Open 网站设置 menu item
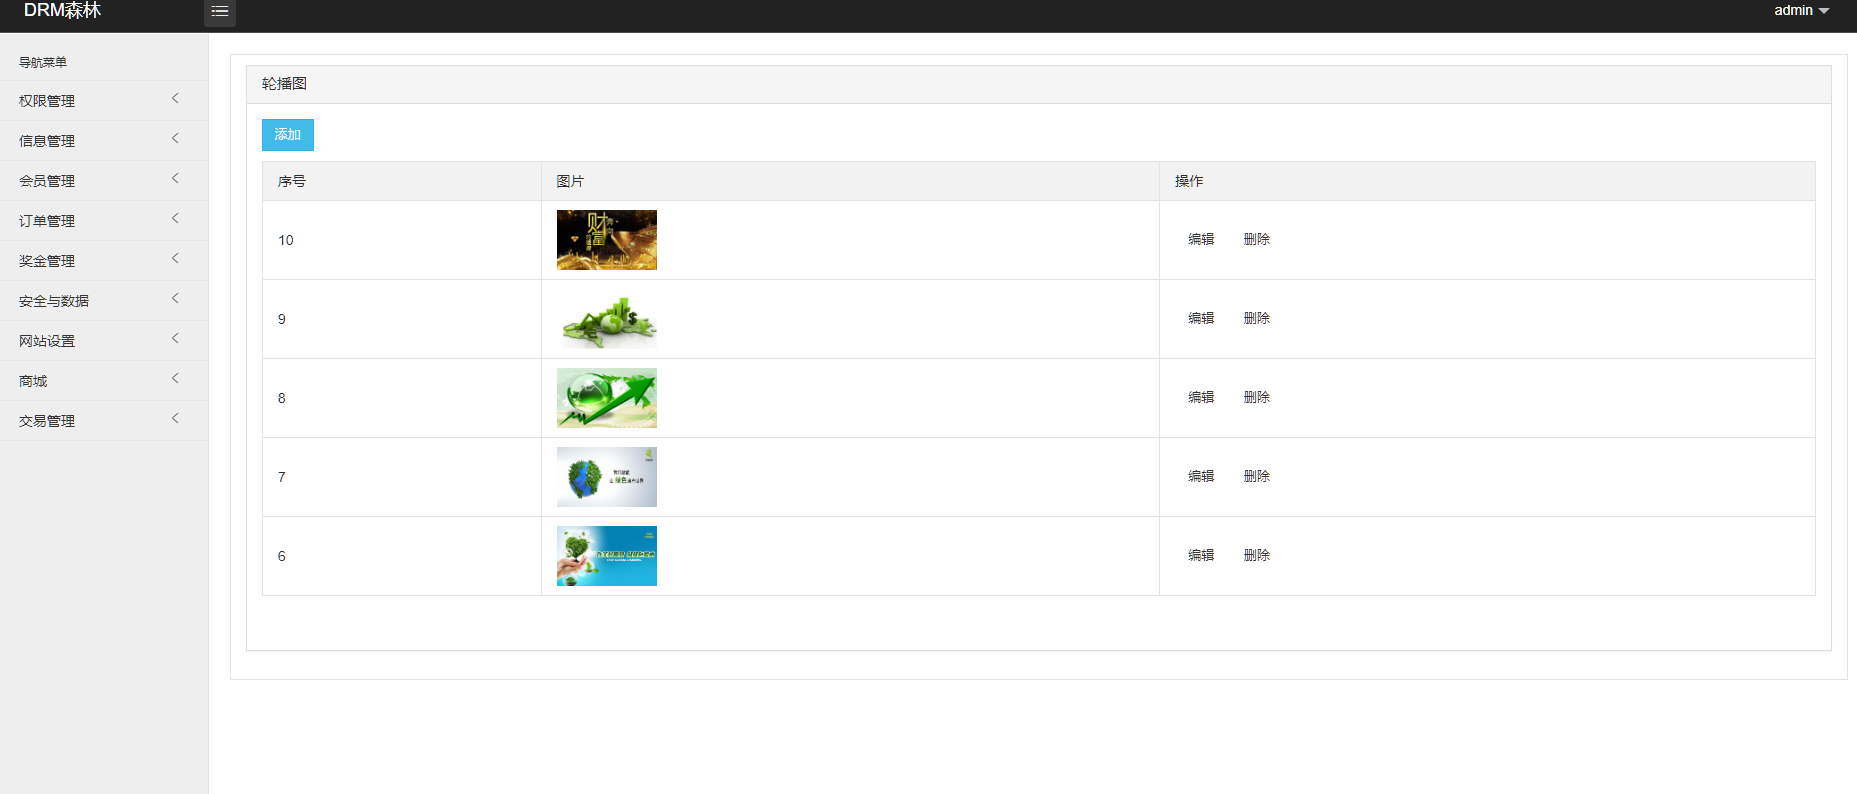The height and width of the screenshot is (794, 1857). pos(47,341)
